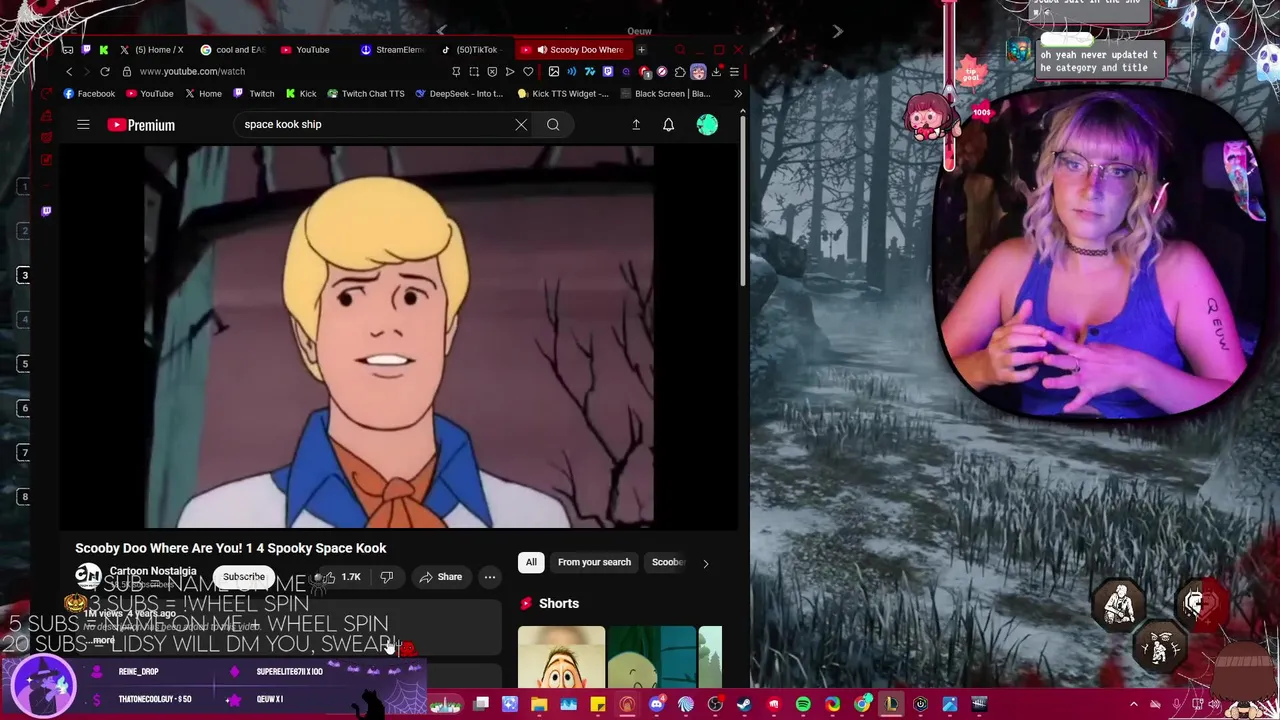1280x720 pixels.
Task: Switch to the YouTube browser tab
Action: [305, 50]
